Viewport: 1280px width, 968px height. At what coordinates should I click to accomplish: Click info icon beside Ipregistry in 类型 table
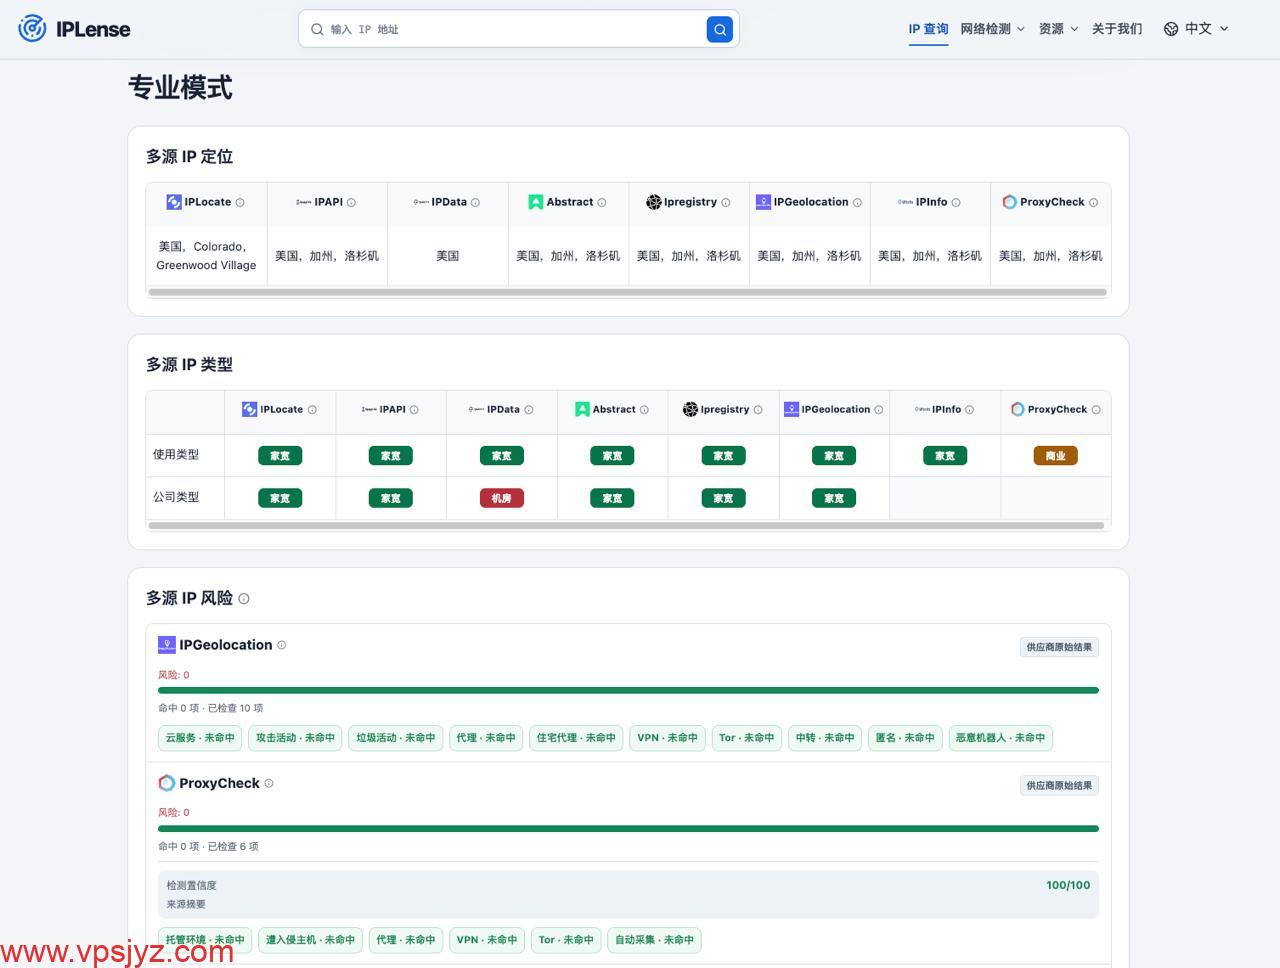click(758, 410)
